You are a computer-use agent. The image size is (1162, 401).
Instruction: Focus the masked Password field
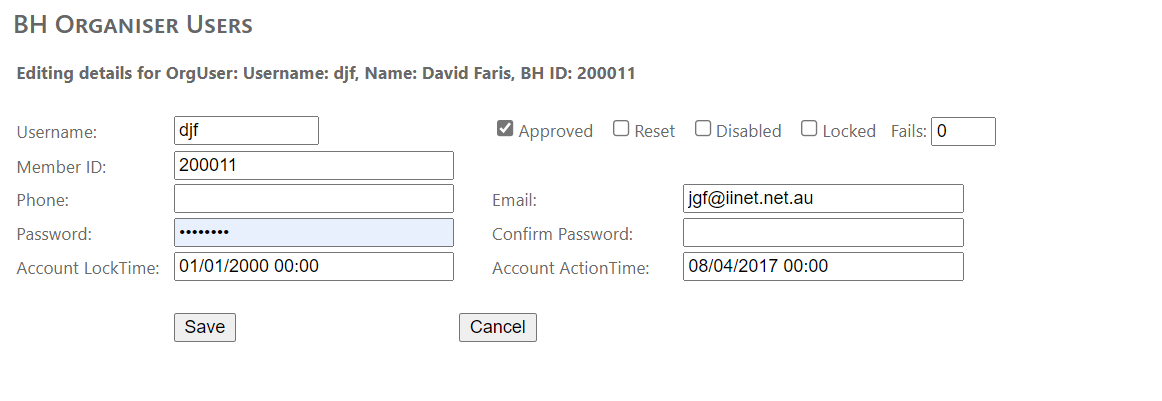[x=313, y=233]
